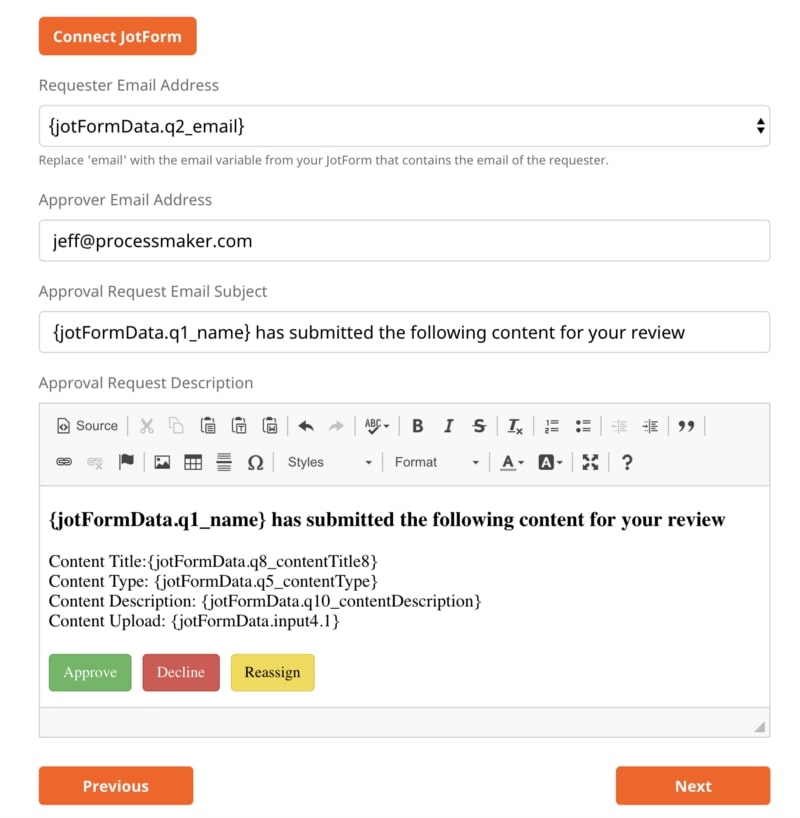Insert an image via toolbar
This screenshot has width=800, height=818.
(162, 462)
